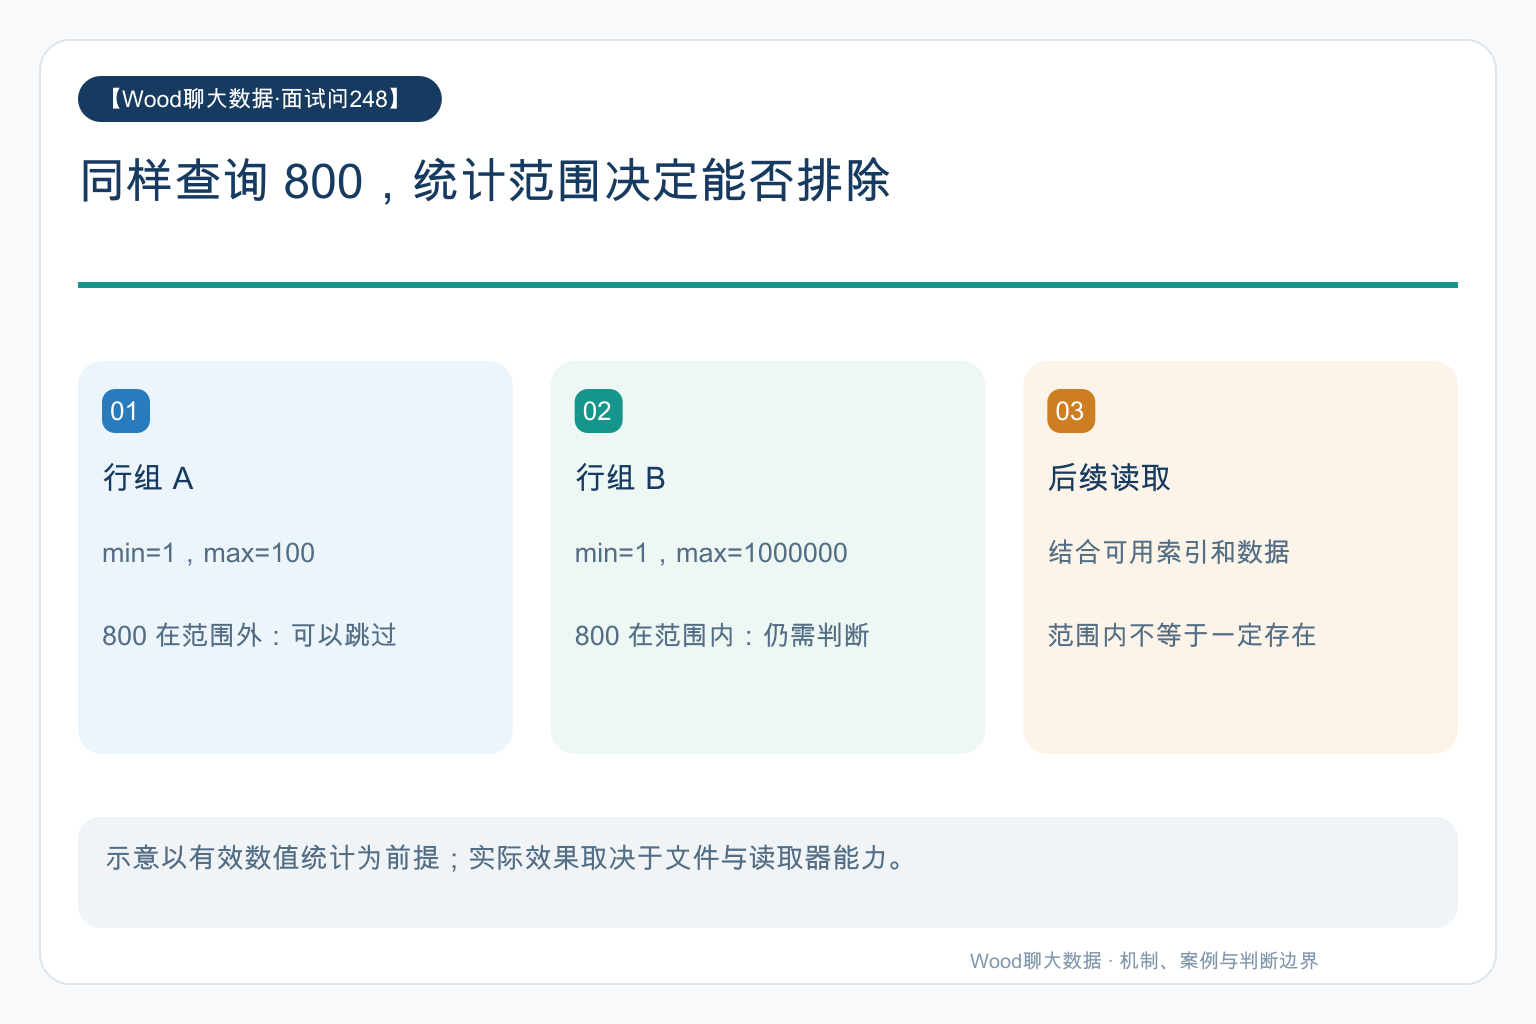Select the heading 后续读取
1536x1024 pixels.
pos(1109,478)
